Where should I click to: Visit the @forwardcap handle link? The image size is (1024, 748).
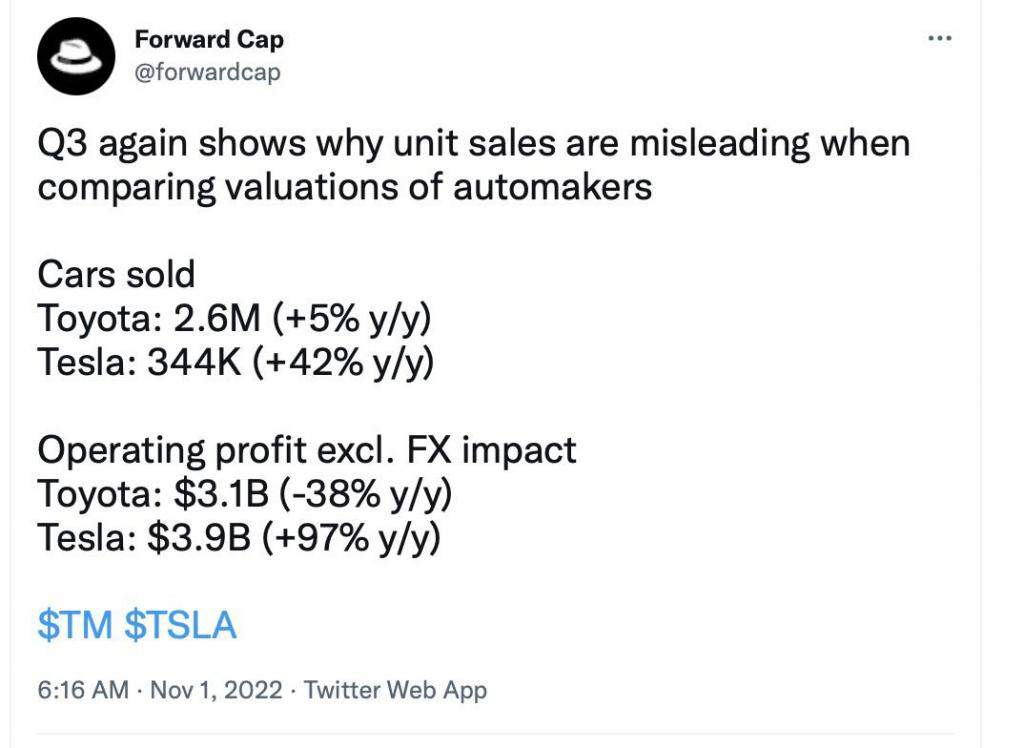point(208,72)
